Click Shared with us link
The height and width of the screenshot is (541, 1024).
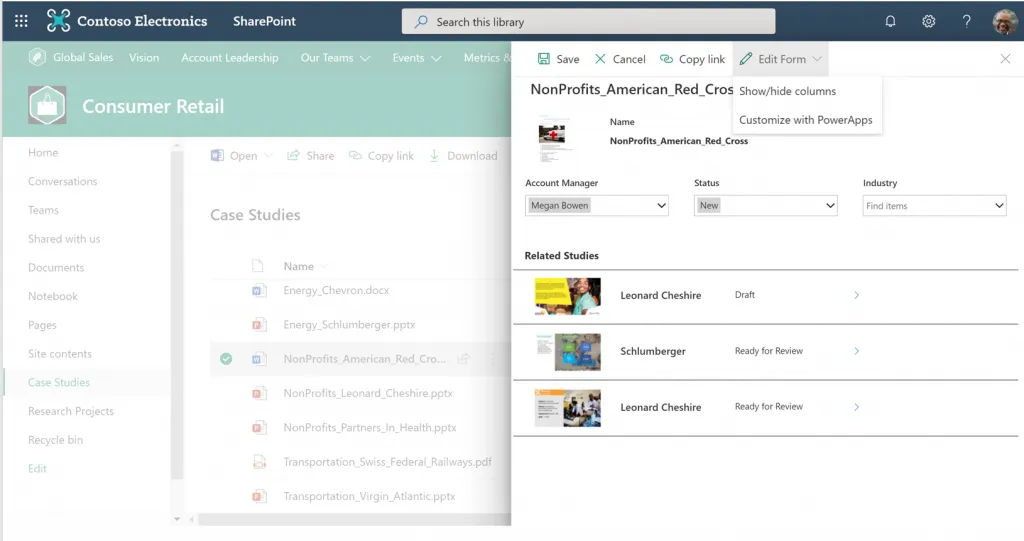pyautogui.click(x=64, y=238)
